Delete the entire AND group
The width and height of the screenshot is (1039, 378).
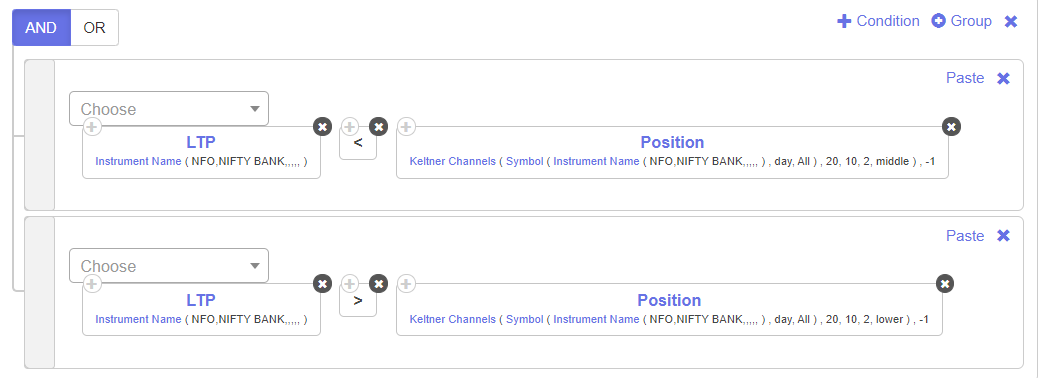point(1011,21)
